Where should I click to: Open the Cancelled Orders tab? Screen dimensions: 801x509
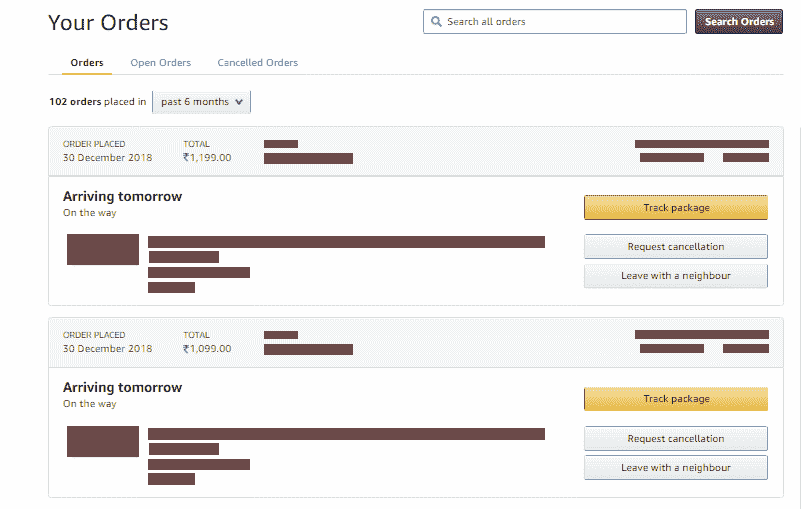(x=257, y=63)
